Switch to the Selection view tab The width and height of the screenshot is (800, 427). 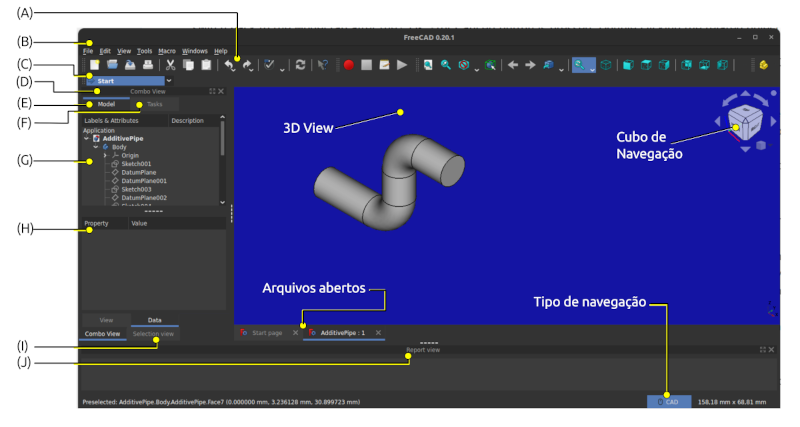pyautogui.click(x=153, y=334)
